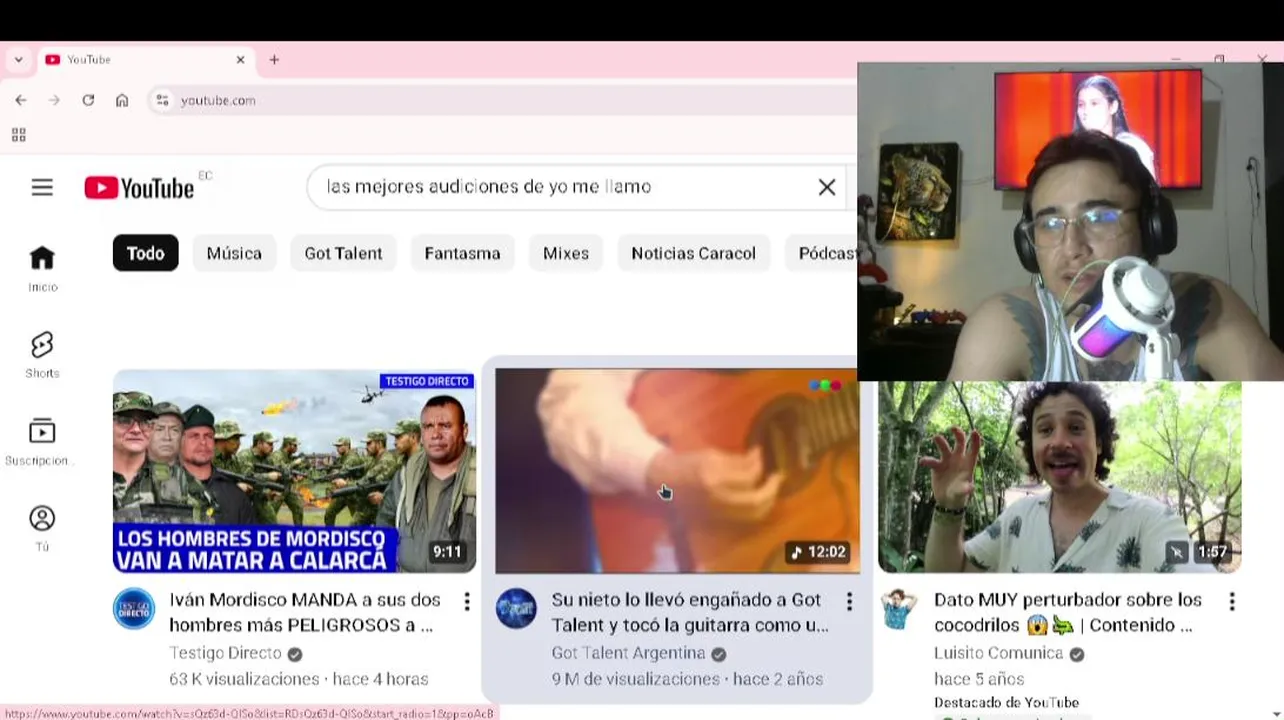Open the 'Dato MUY perturbador' video title
This screenshot has height=720, width=1284.
pos(1068,612)
